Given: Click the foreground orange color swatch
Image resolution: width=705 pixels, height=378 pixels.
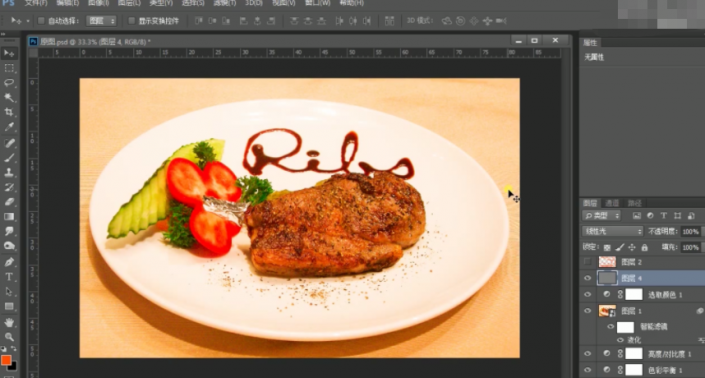Looking at the screenshot, I should pyautogui.click(x=6, y=360).
